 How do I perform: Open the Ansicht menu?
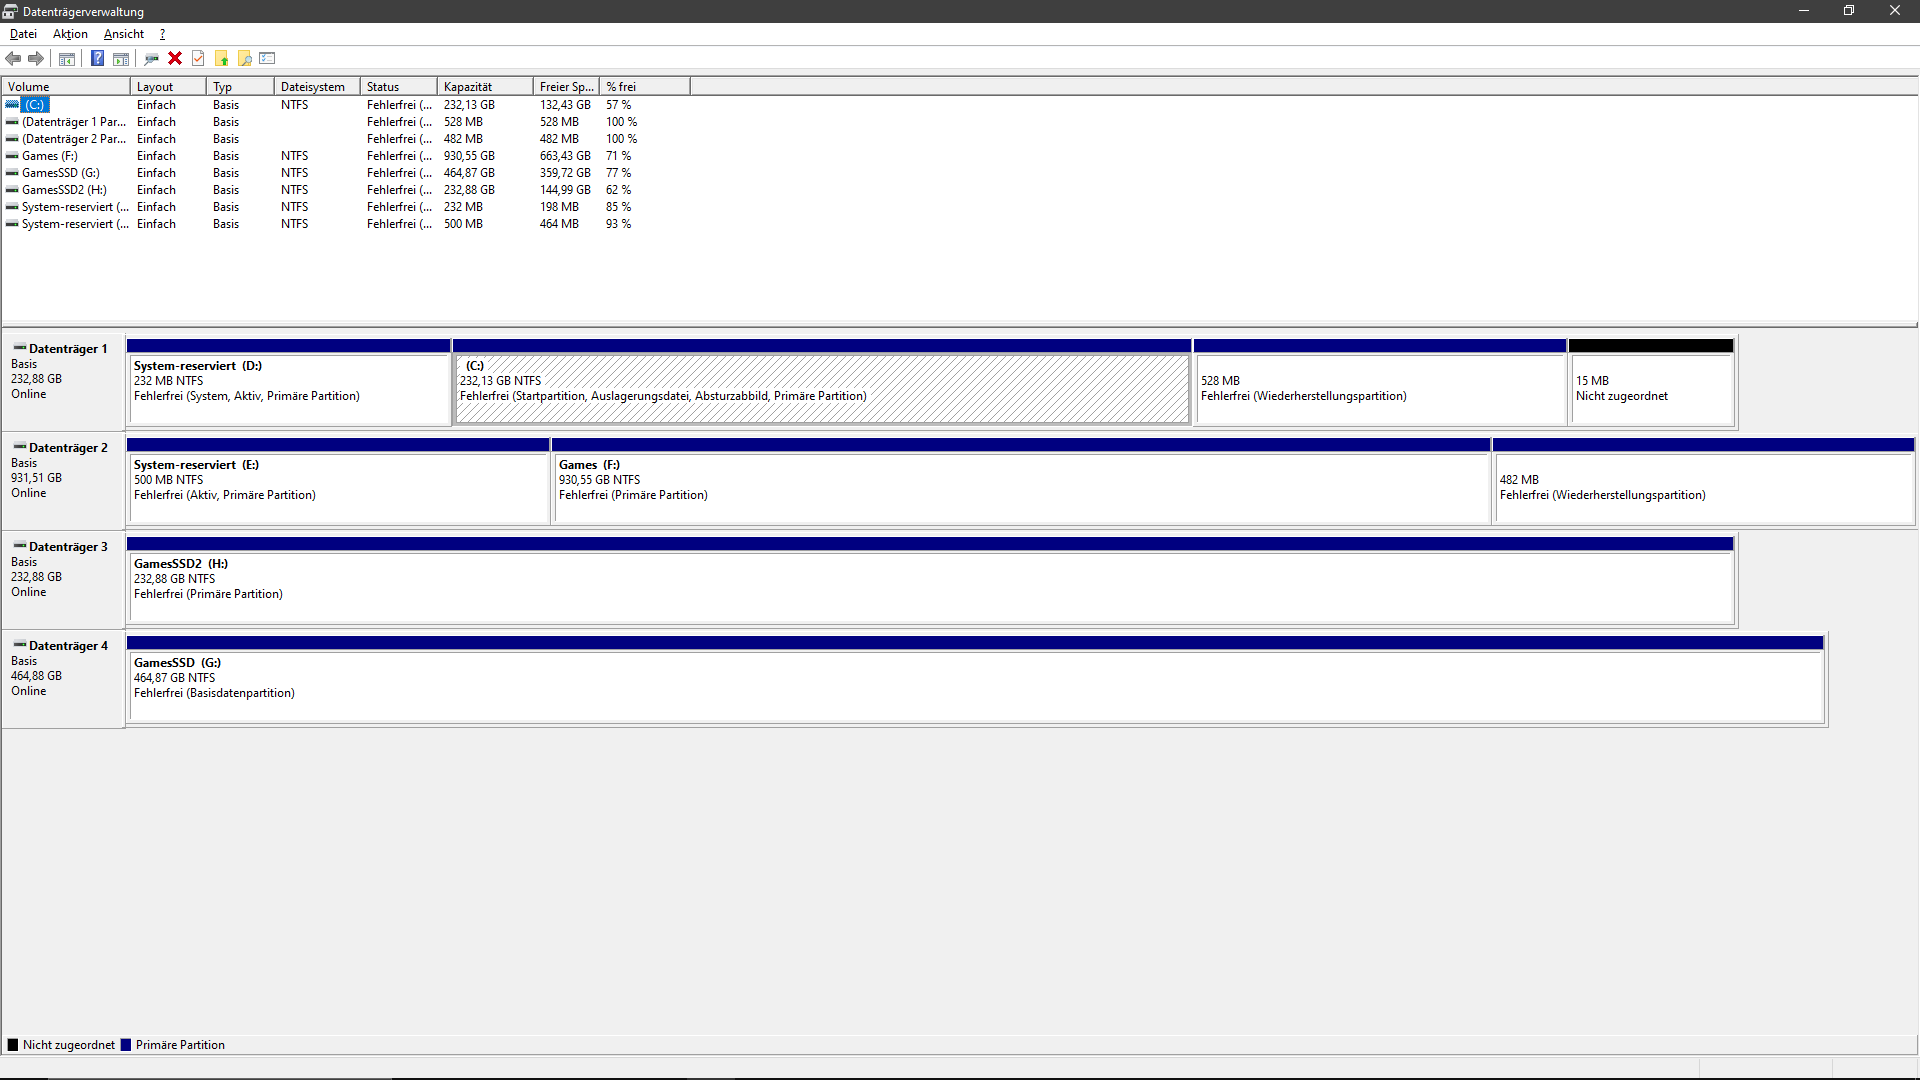pyautogui.click(x=124, y=34)
